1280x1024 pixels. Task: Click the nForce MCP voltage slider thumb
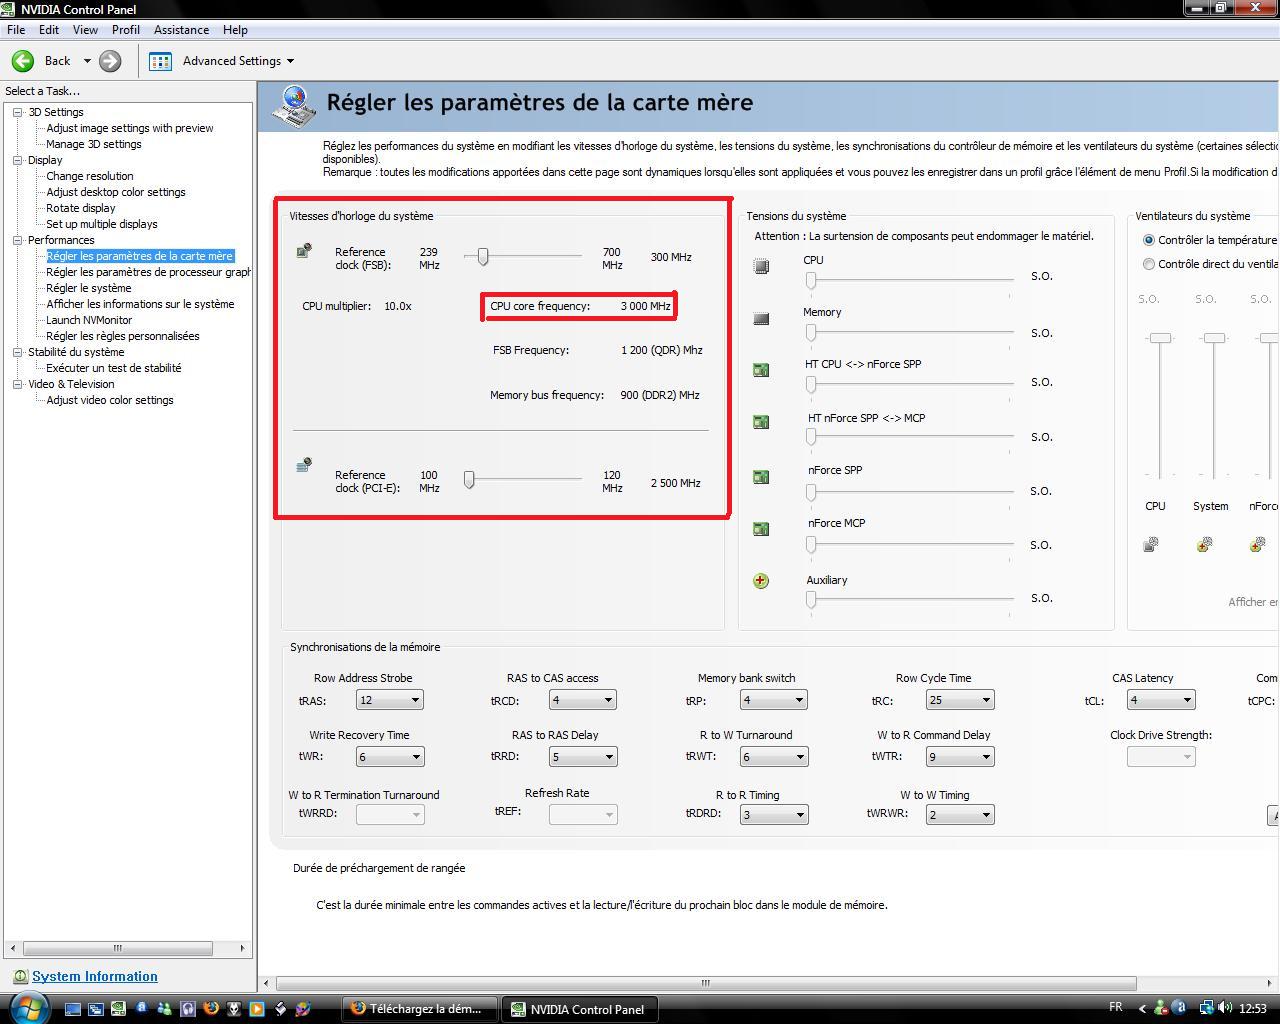811,545
